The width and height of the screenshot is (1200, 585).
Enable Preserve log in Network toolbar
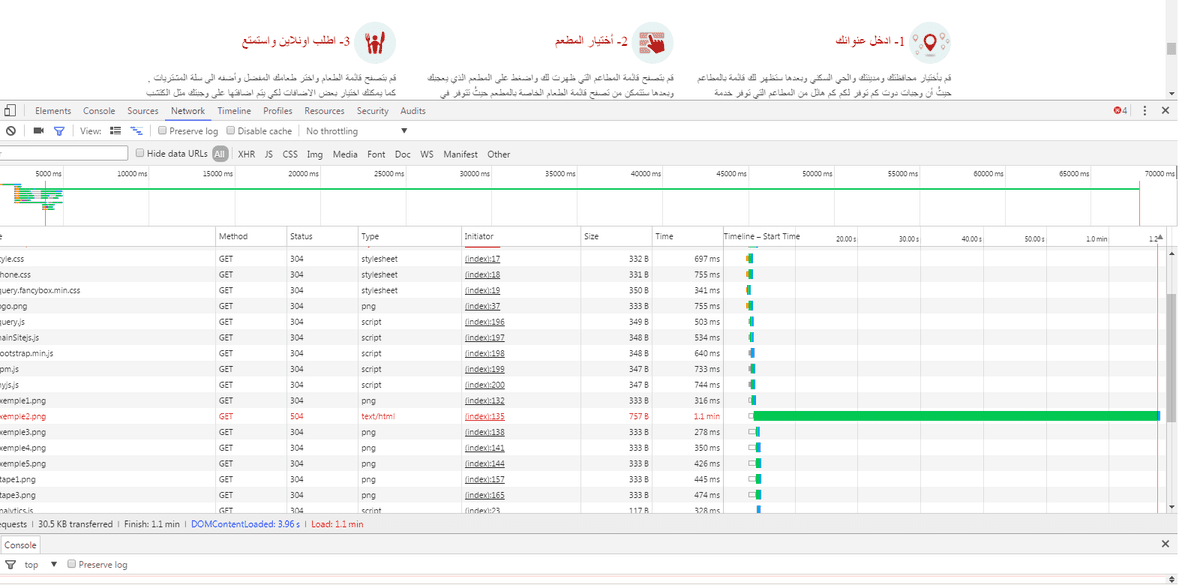tap(163, 131)
